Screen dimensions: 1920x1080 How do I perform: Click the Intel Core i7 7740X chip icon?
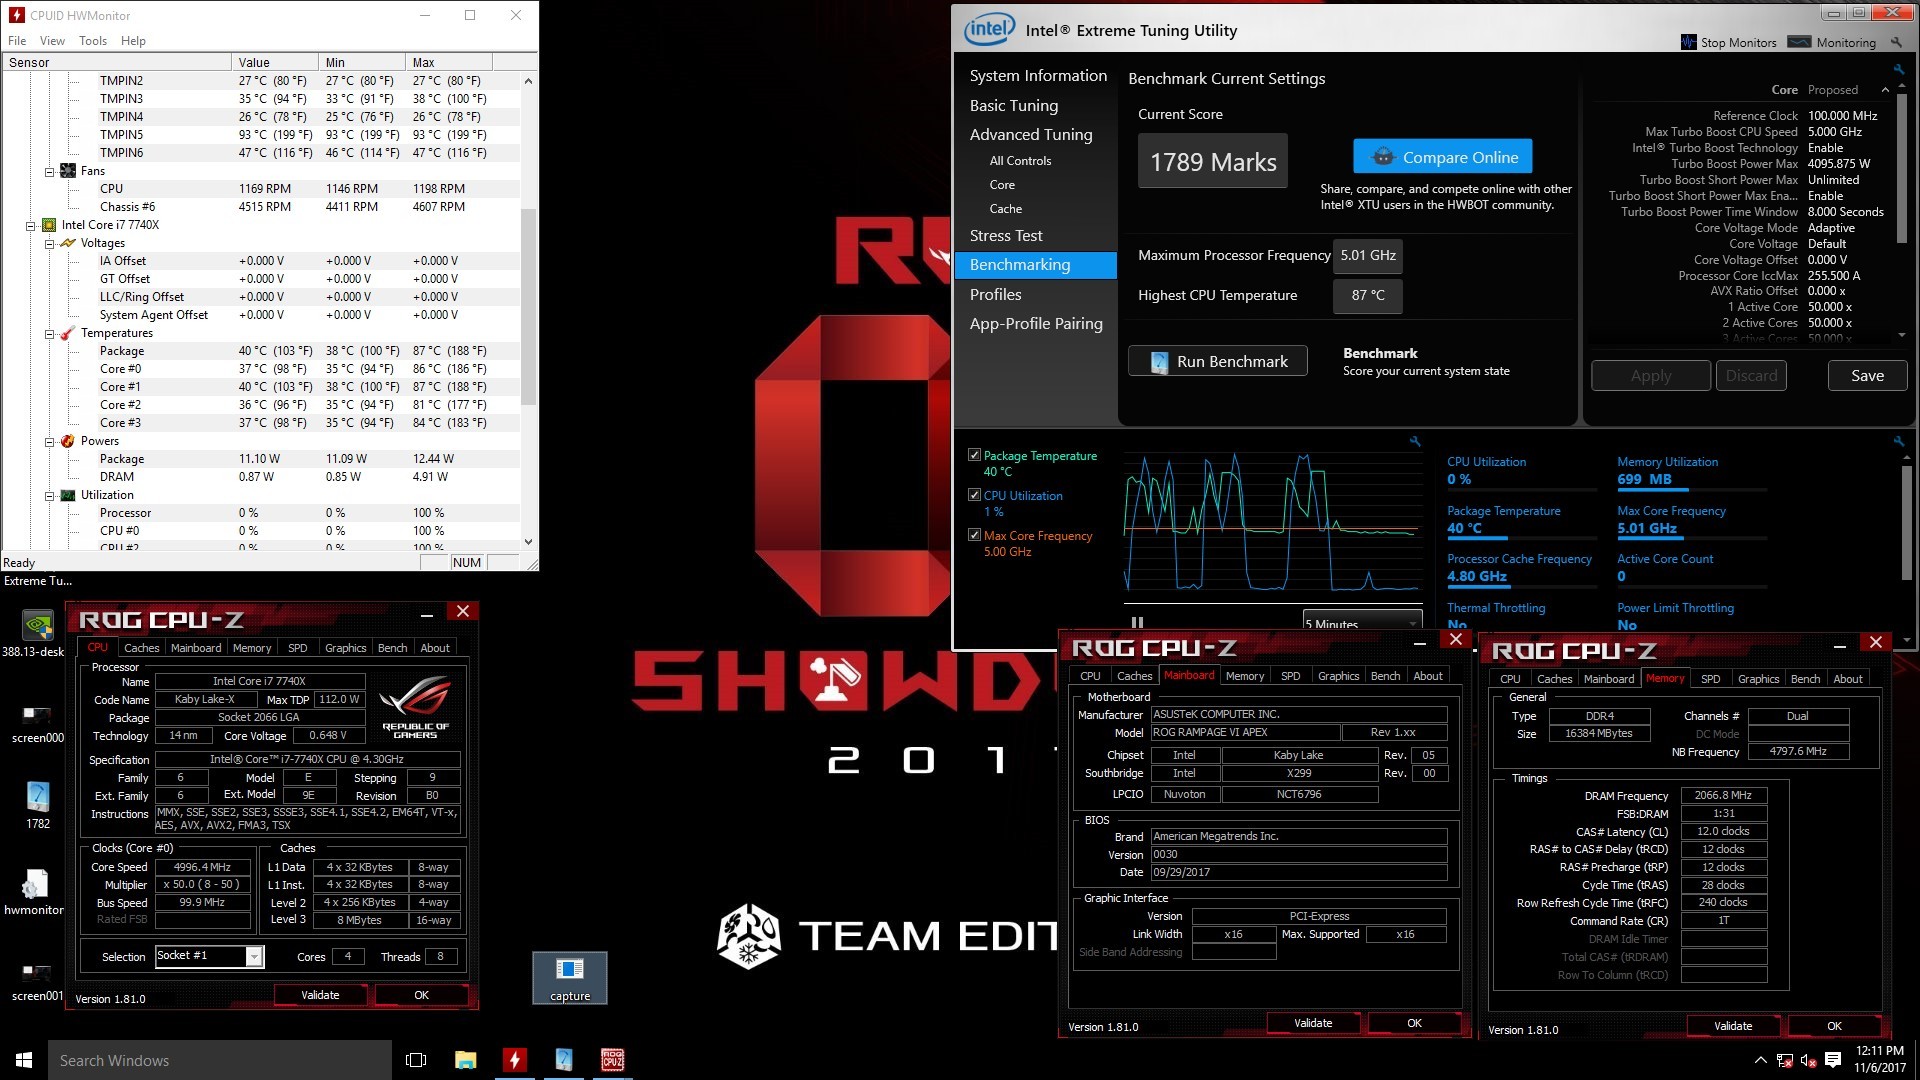tap(49, 225)
